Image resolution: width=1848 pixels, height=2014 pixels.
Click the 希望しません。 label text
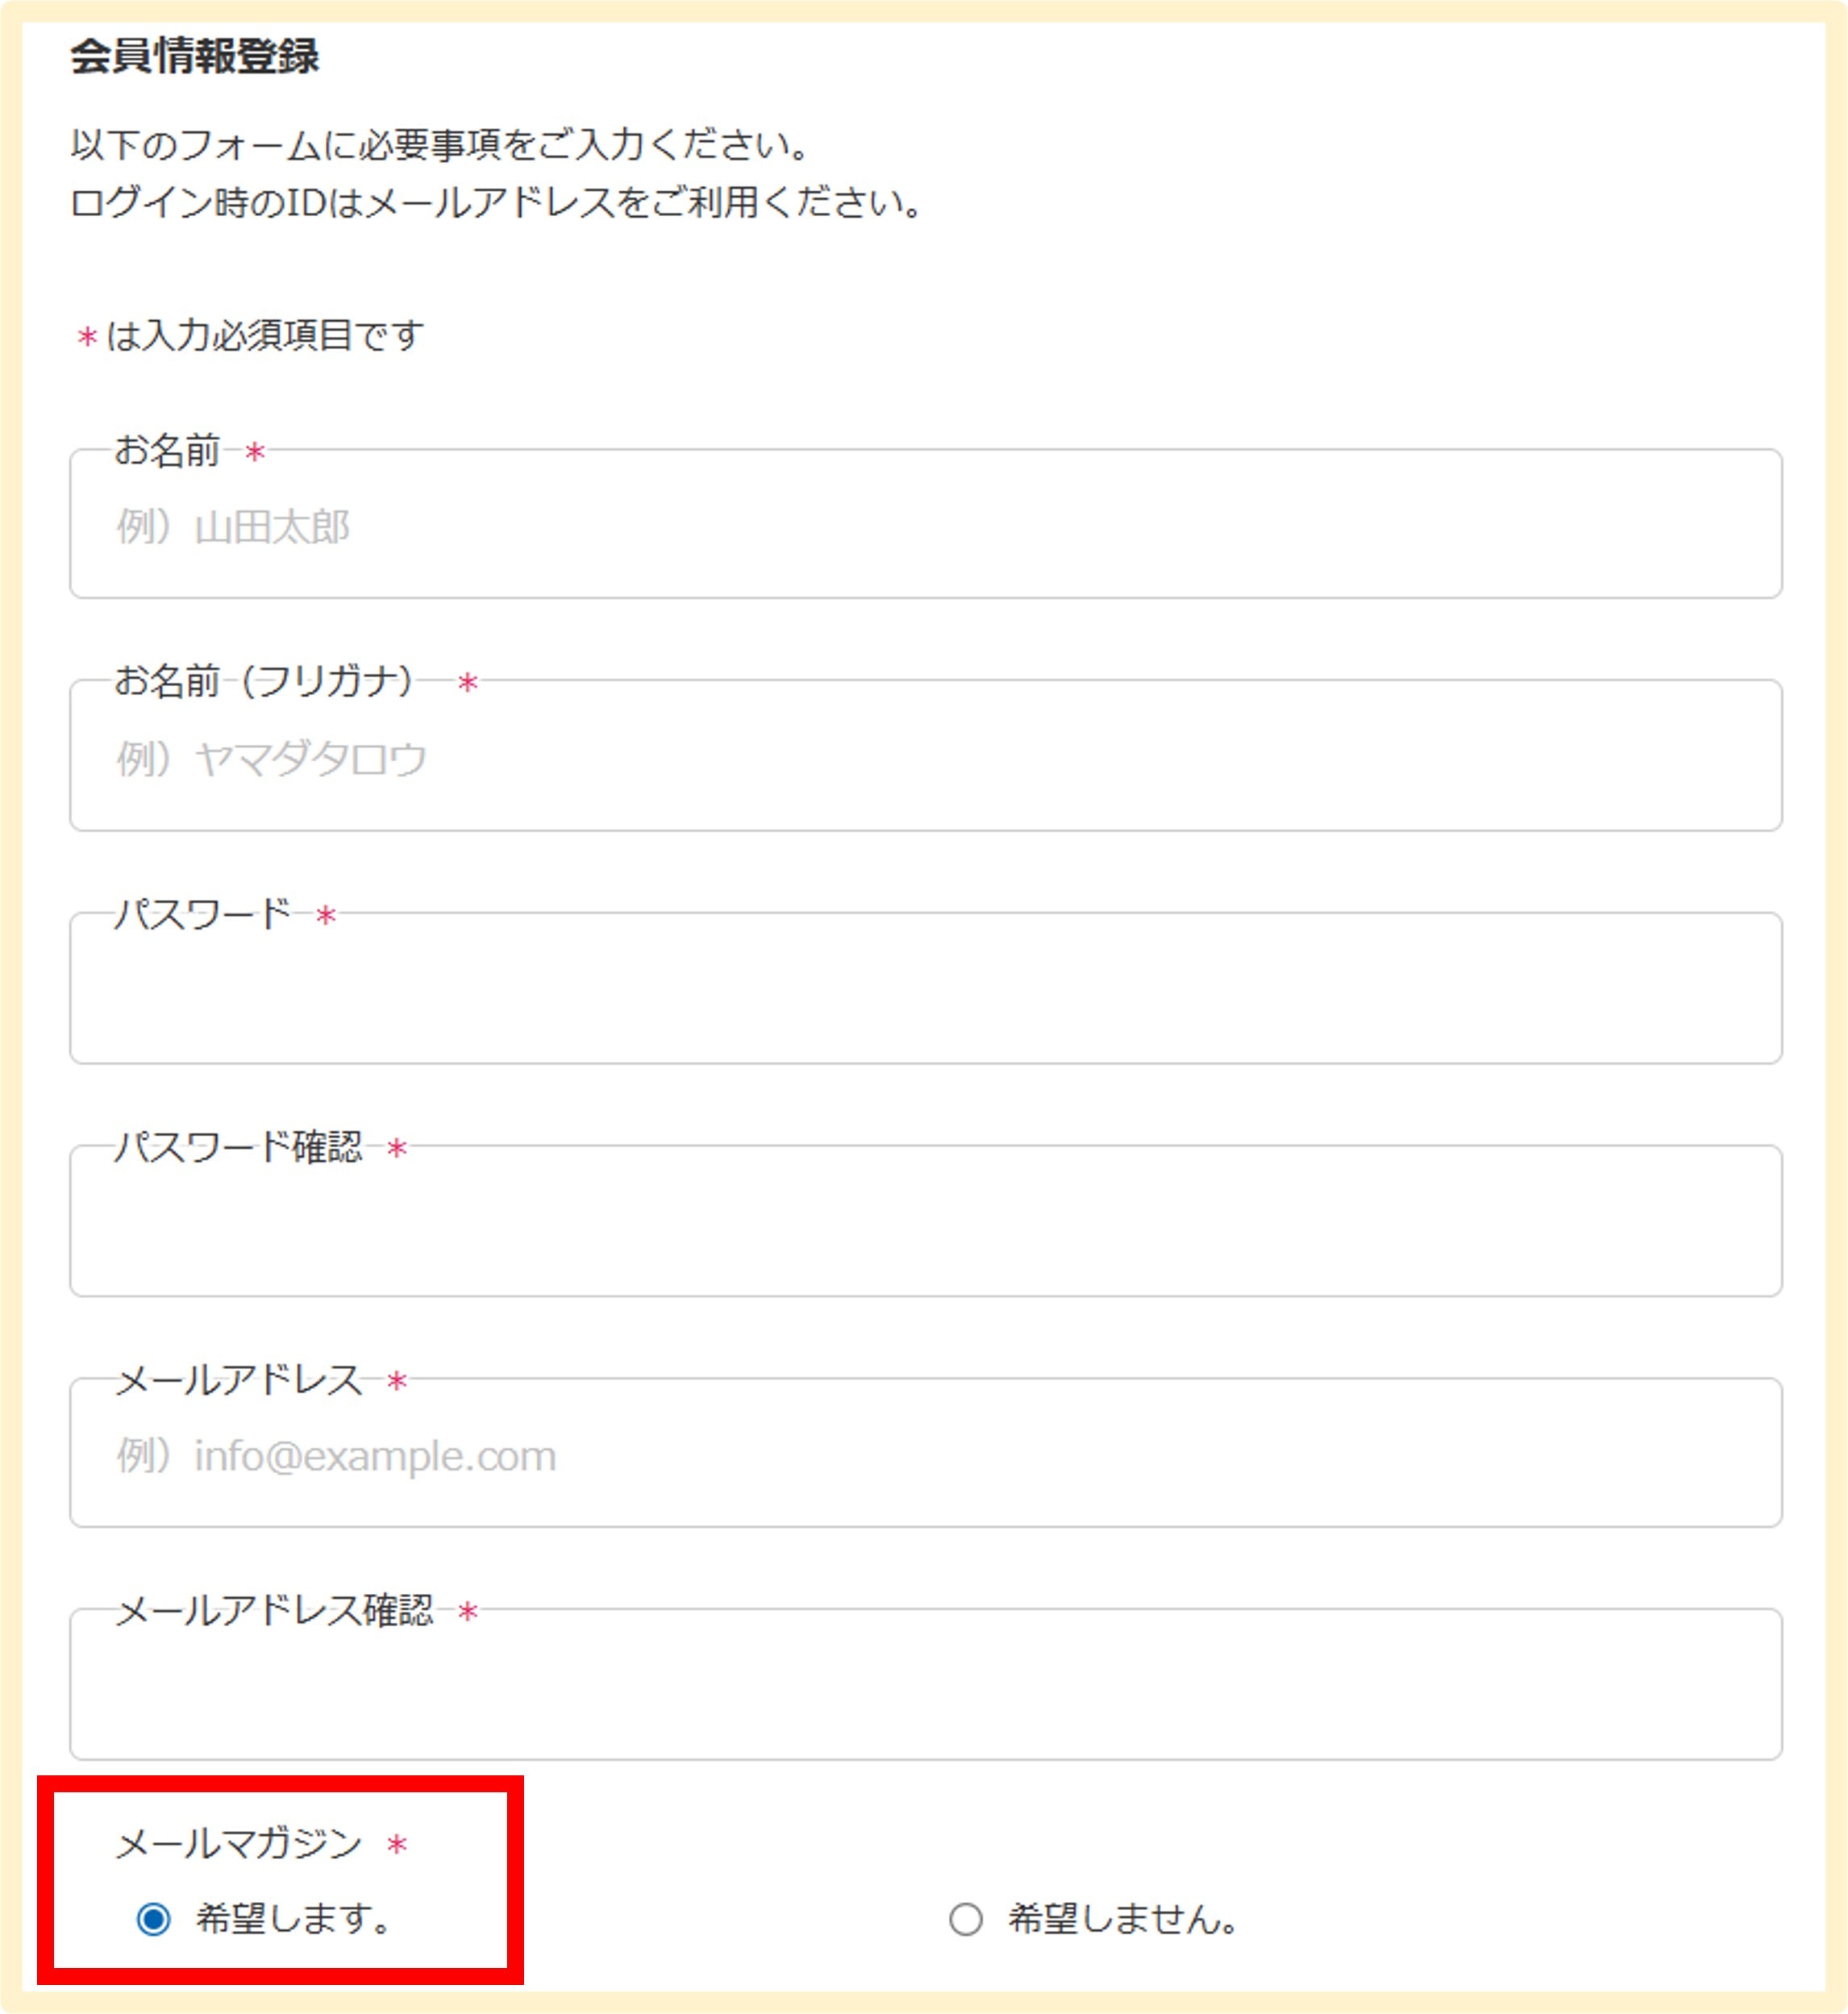tap(1123, 1918)
